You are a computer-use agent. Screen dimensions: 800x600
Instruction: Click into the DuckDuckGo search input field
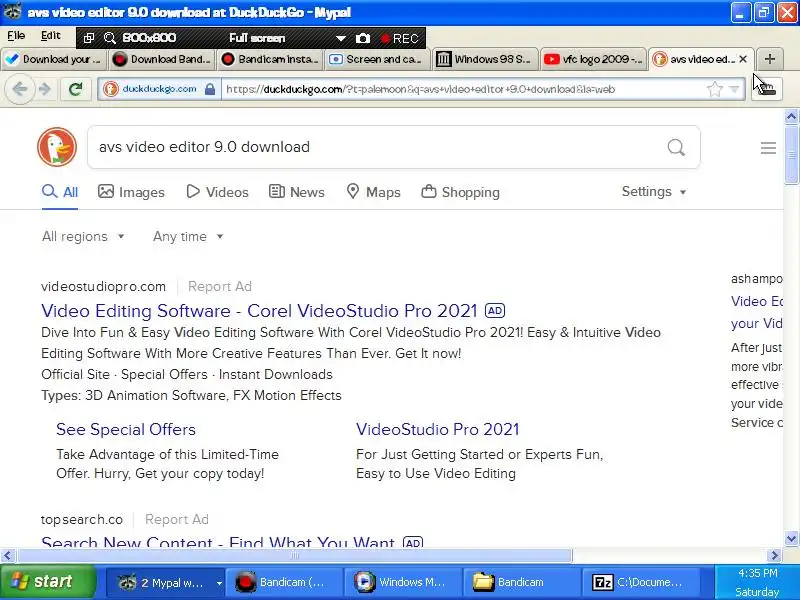(378, 147)
